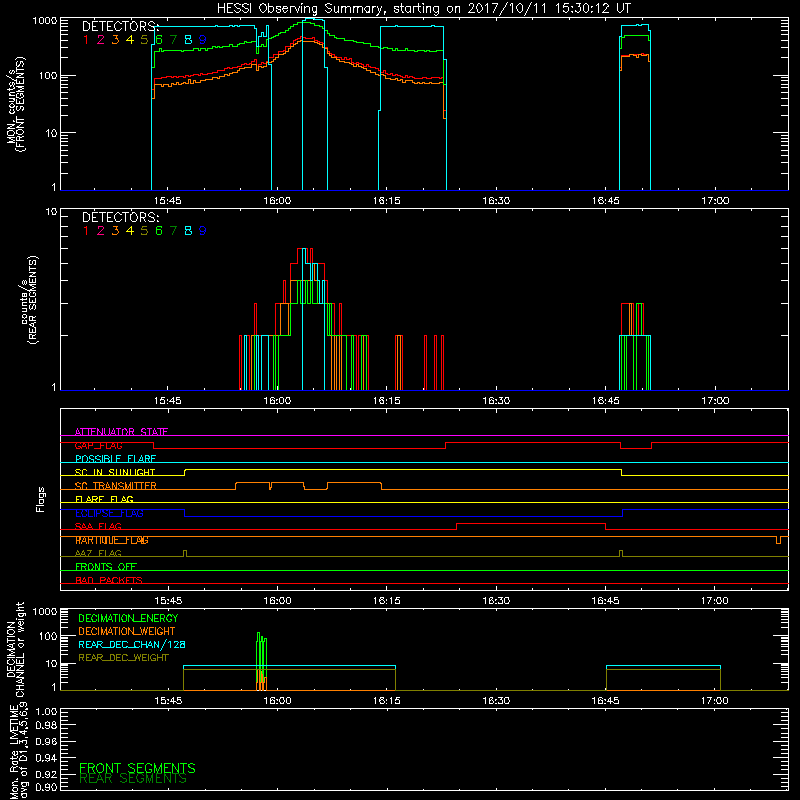The image size is (800, 800).
Task: Click yellow detector 4 in front segments legend
Action: [130, 40]
